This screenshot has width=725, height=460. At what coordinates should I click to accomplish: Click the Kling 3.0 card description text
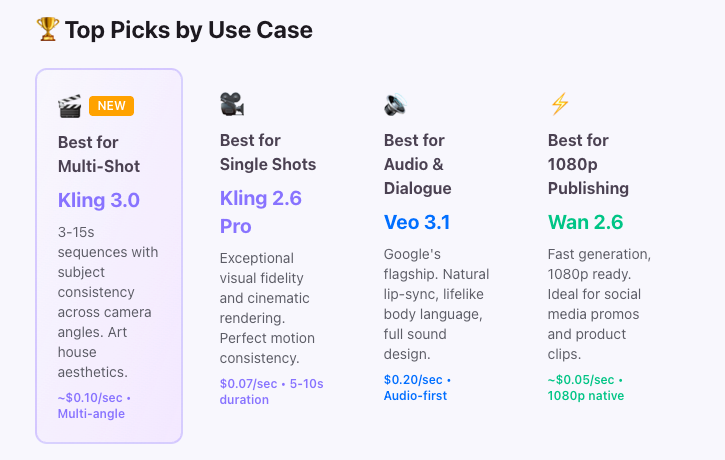pyautogui.click(x=108, y=302)
